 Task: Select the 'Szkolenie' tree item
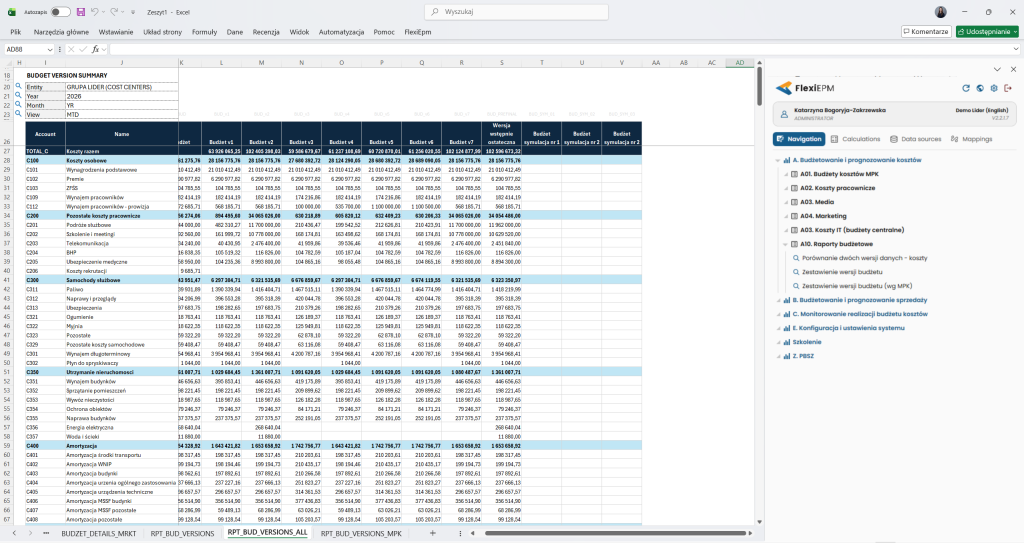pos(807,342)
